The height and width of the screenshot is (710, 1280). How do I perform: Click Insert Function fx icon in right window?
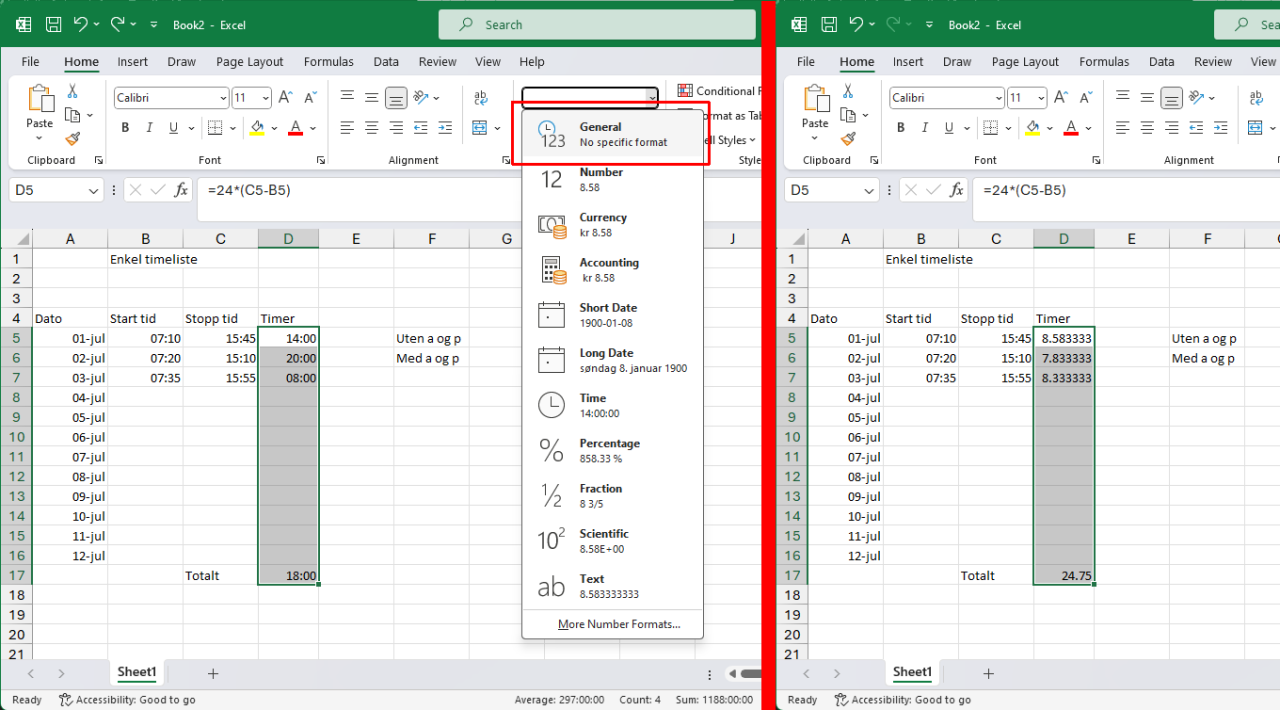coord(956,190)
